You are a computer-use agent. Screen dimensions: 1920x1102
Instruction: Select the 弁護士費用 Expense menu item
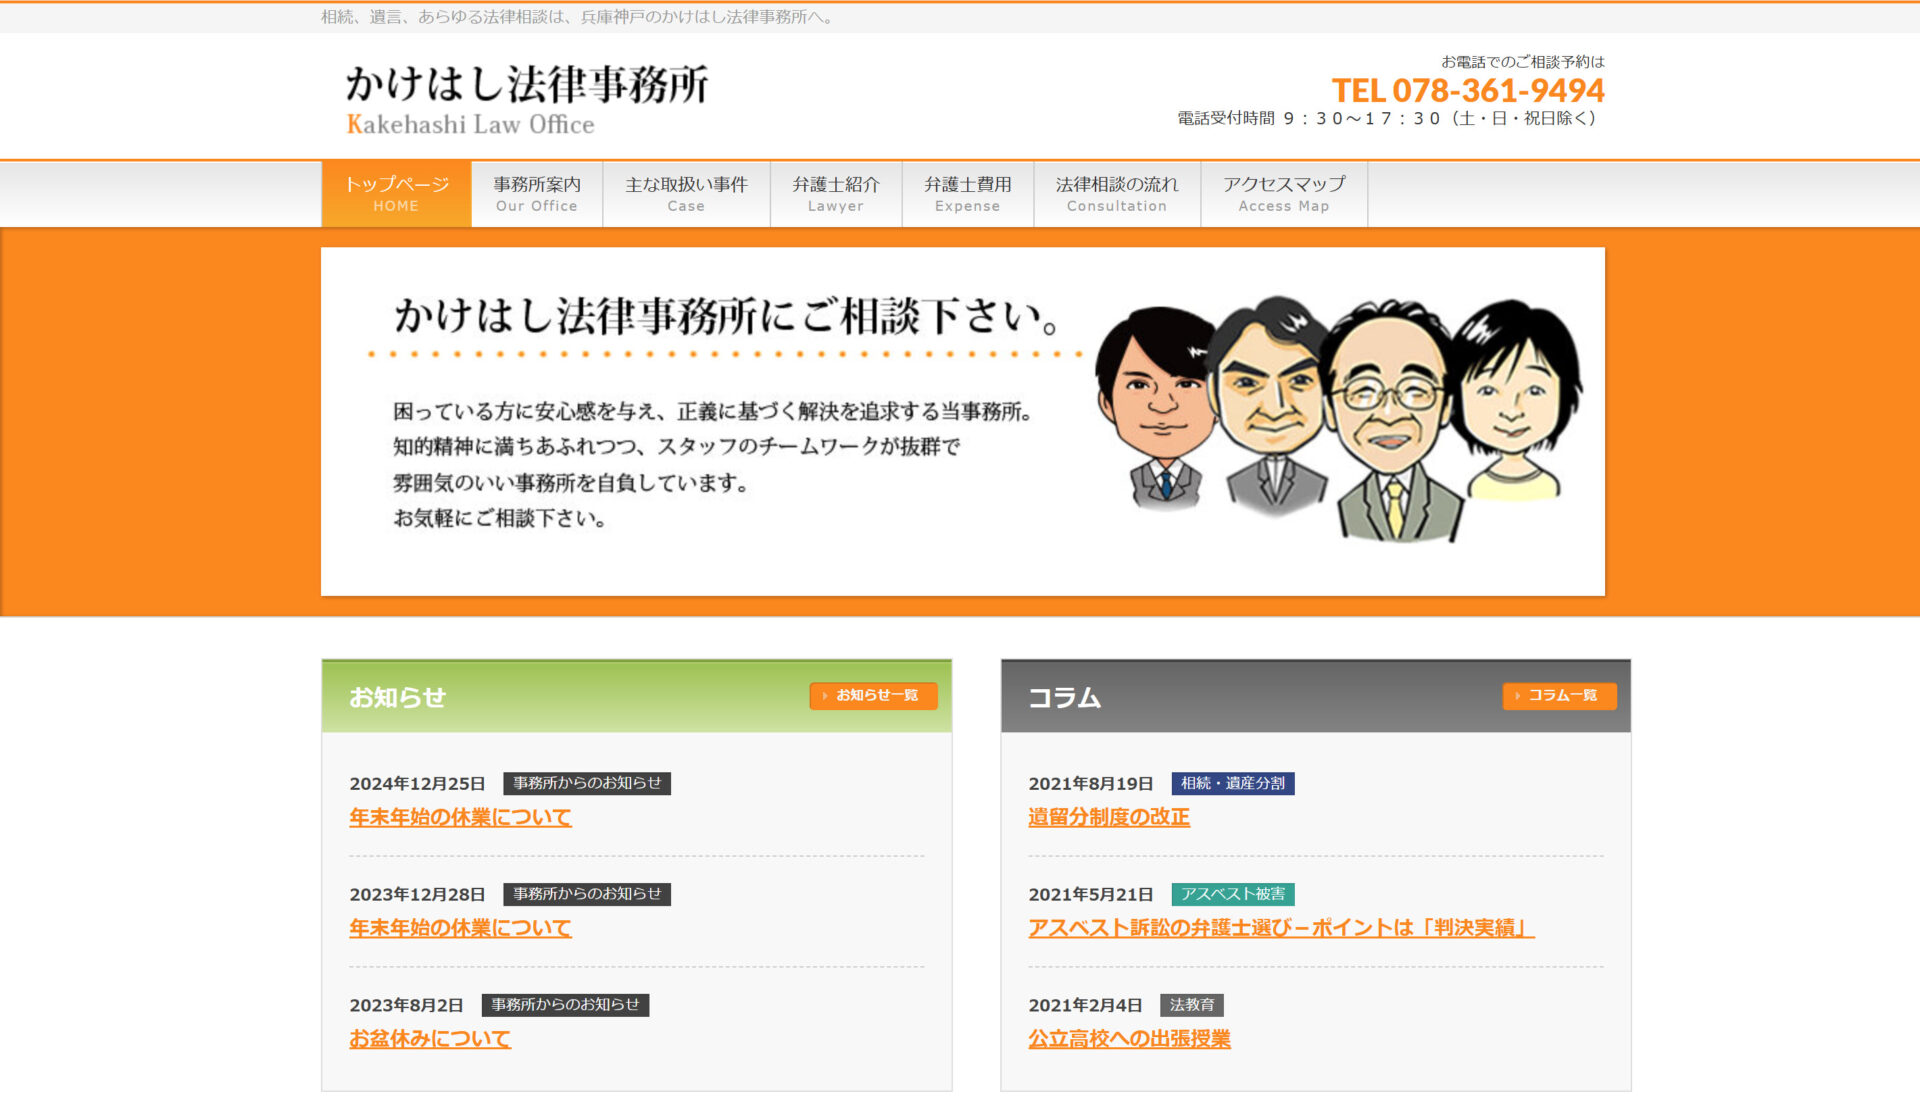(968, 194)
